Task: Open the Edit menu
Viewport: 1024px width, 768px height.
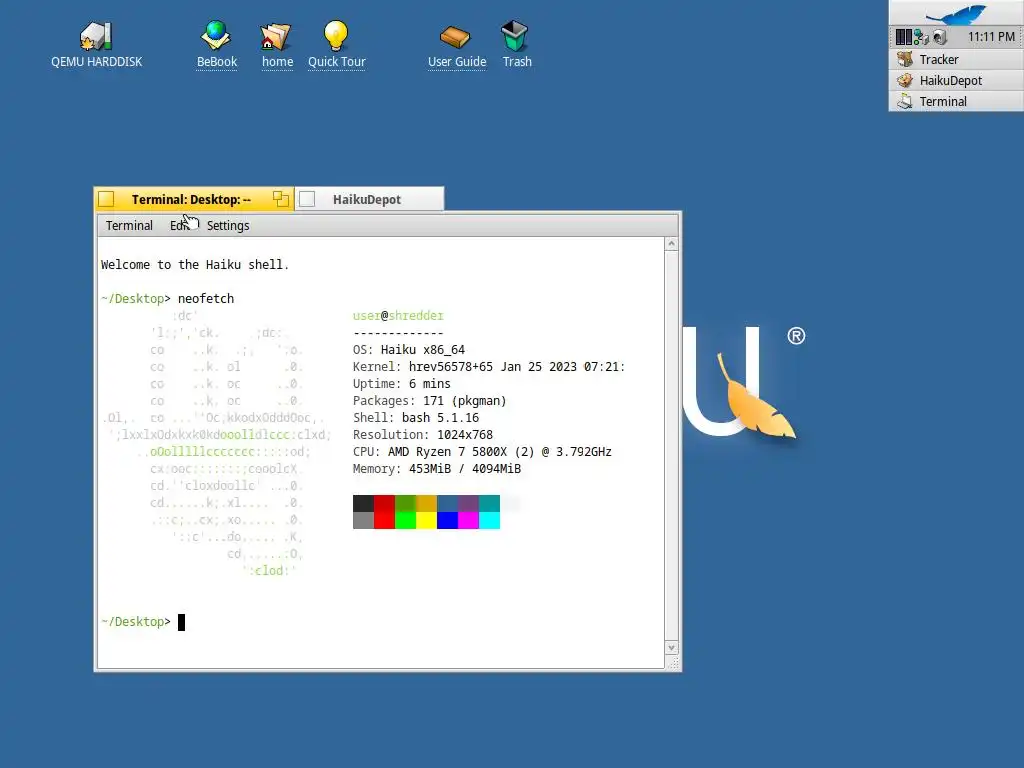Action: [180, 225]
